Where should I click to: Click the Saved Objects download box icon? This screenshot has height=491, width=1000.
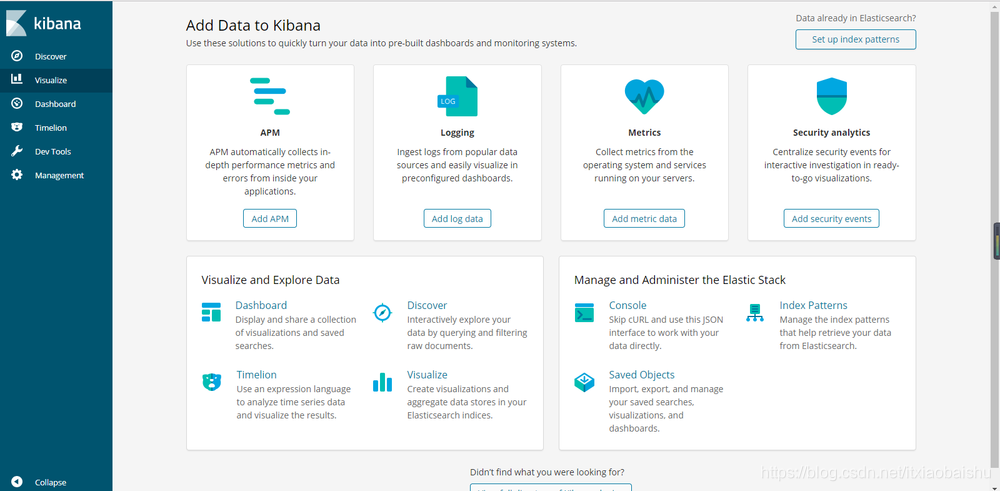584,382
